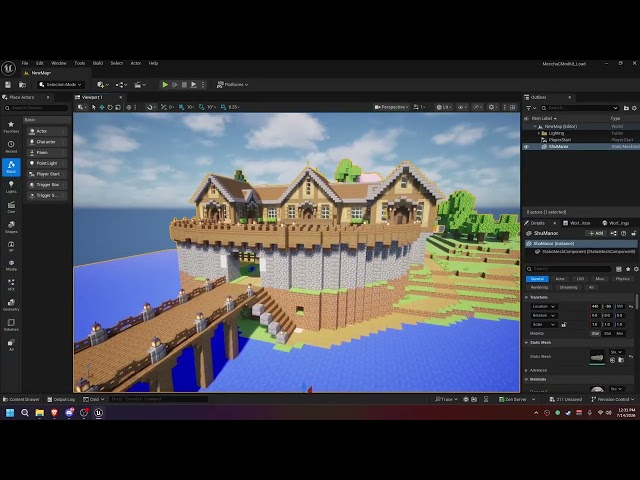
Task: Open Lit view mode dropdown
Action: click(x=444, y=107)
